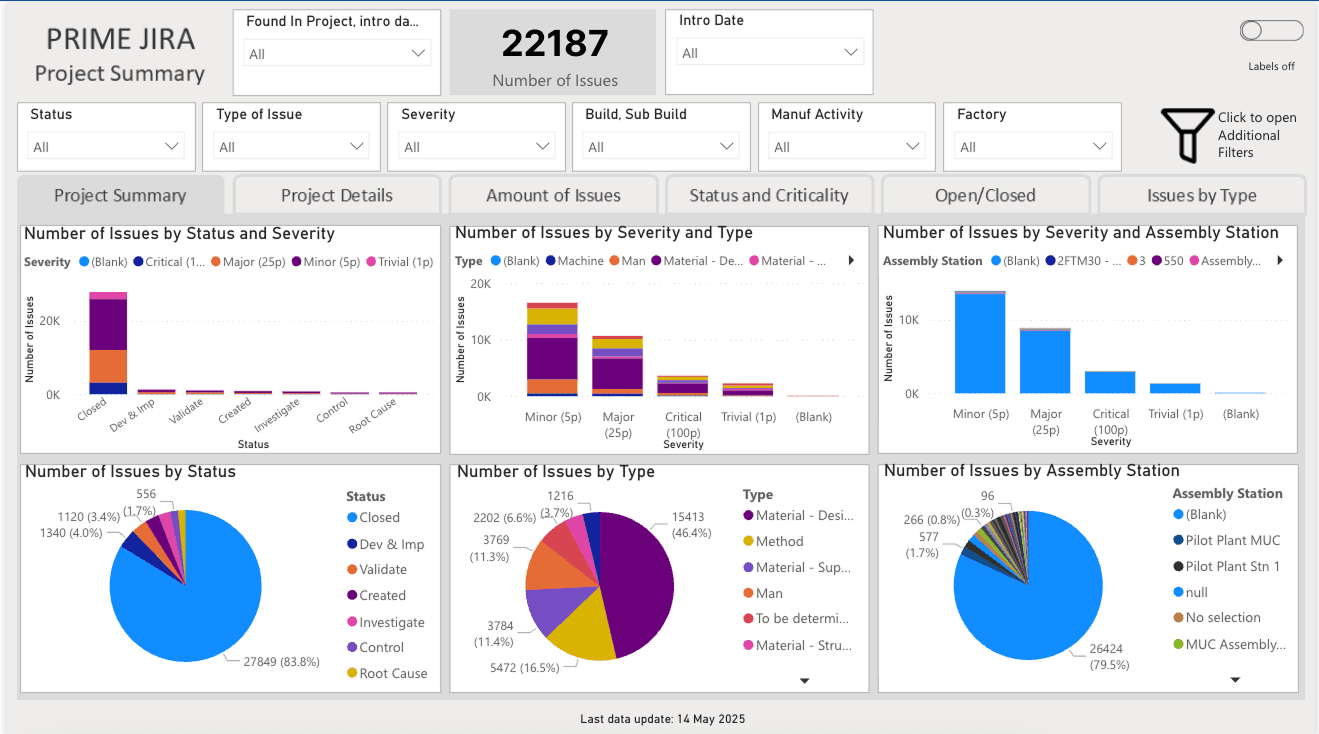Click the Last data update text
Viewport: 1319px width, 734px height.
[x=662, y=719]
